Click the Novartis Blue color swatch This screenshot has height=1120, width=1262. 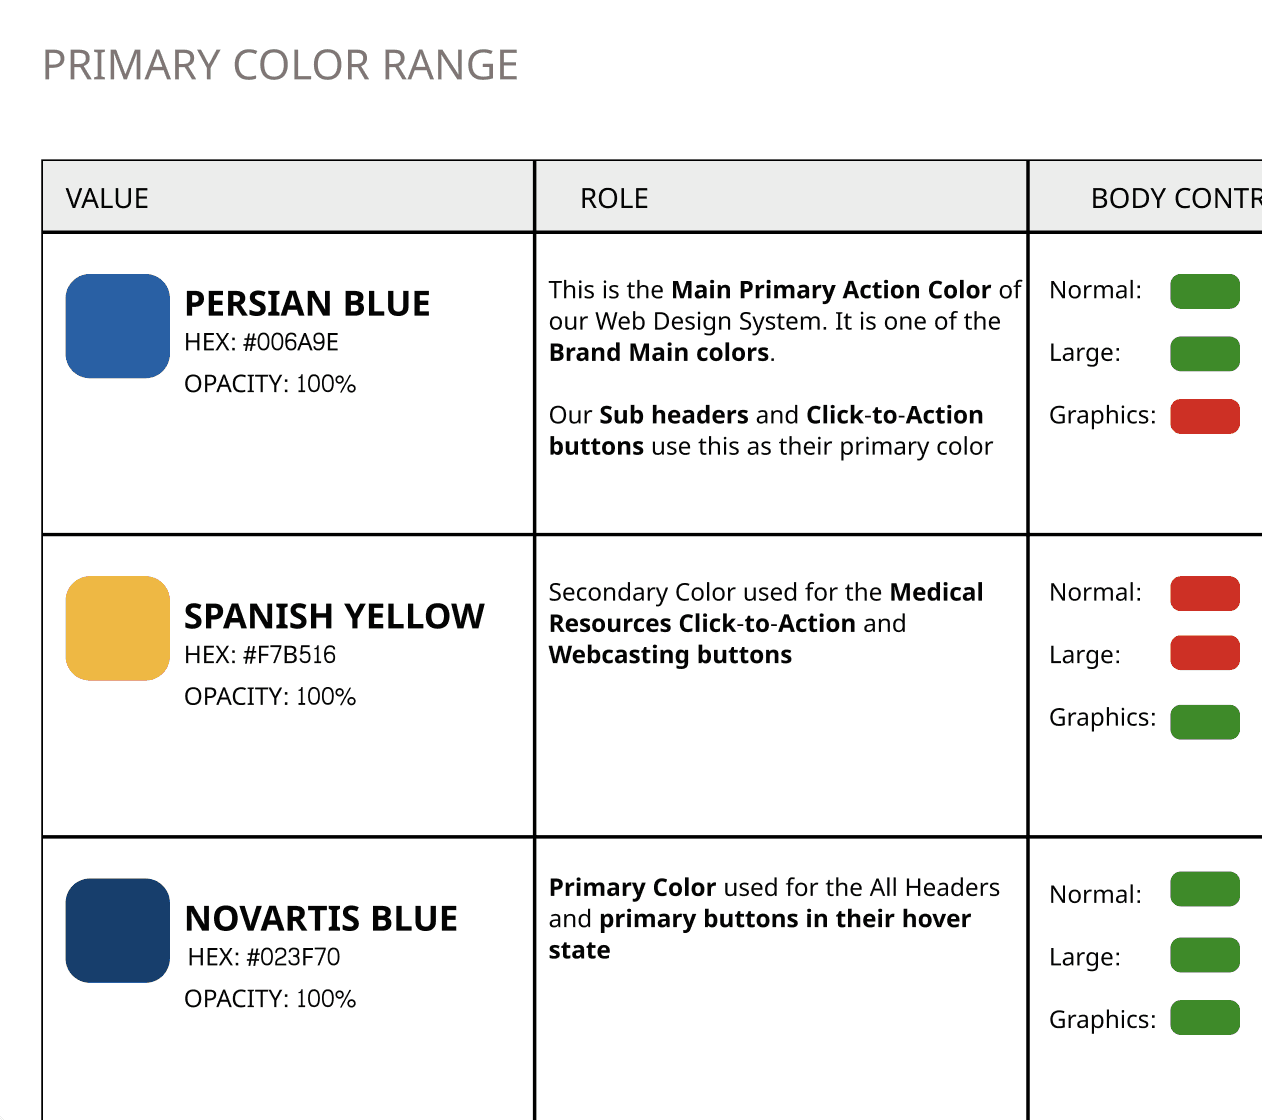(x=118, y=930)
